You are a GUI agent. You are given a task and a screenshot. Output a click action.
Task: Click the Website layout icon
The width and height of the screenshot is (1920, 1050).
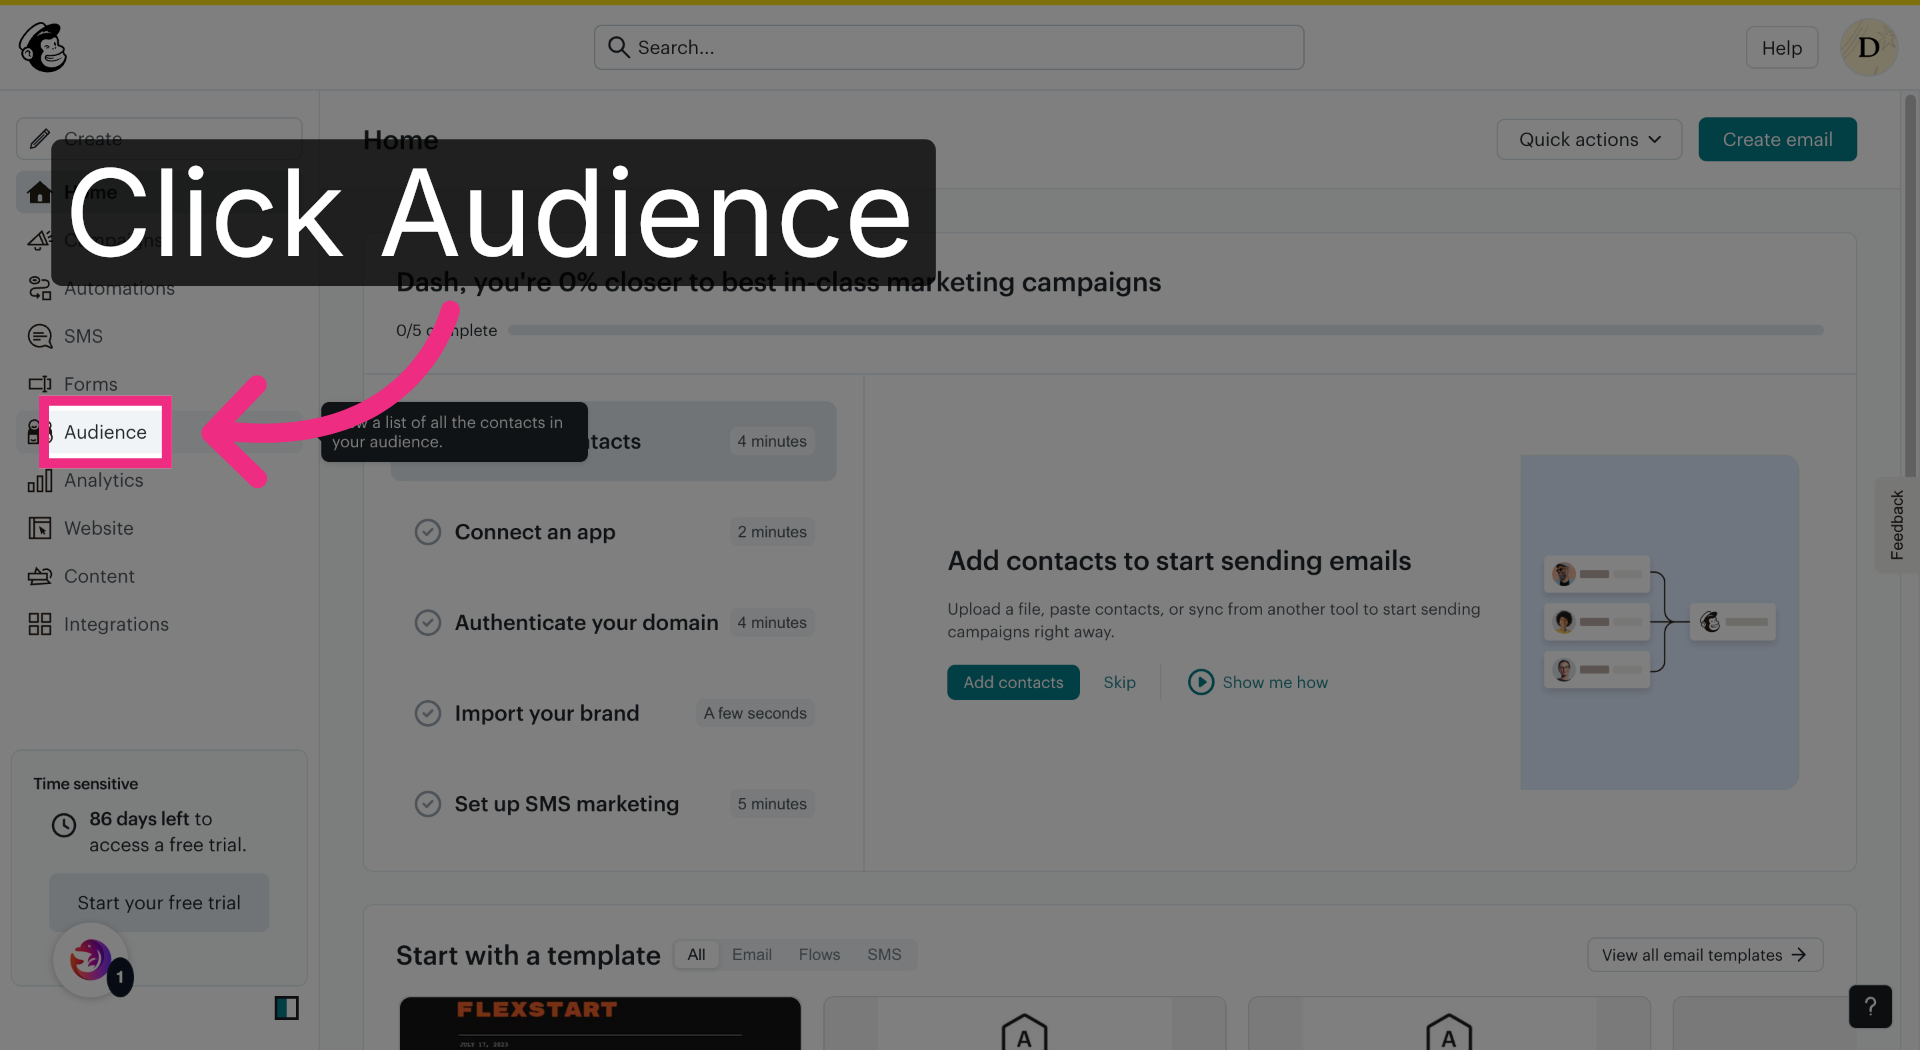40,528
